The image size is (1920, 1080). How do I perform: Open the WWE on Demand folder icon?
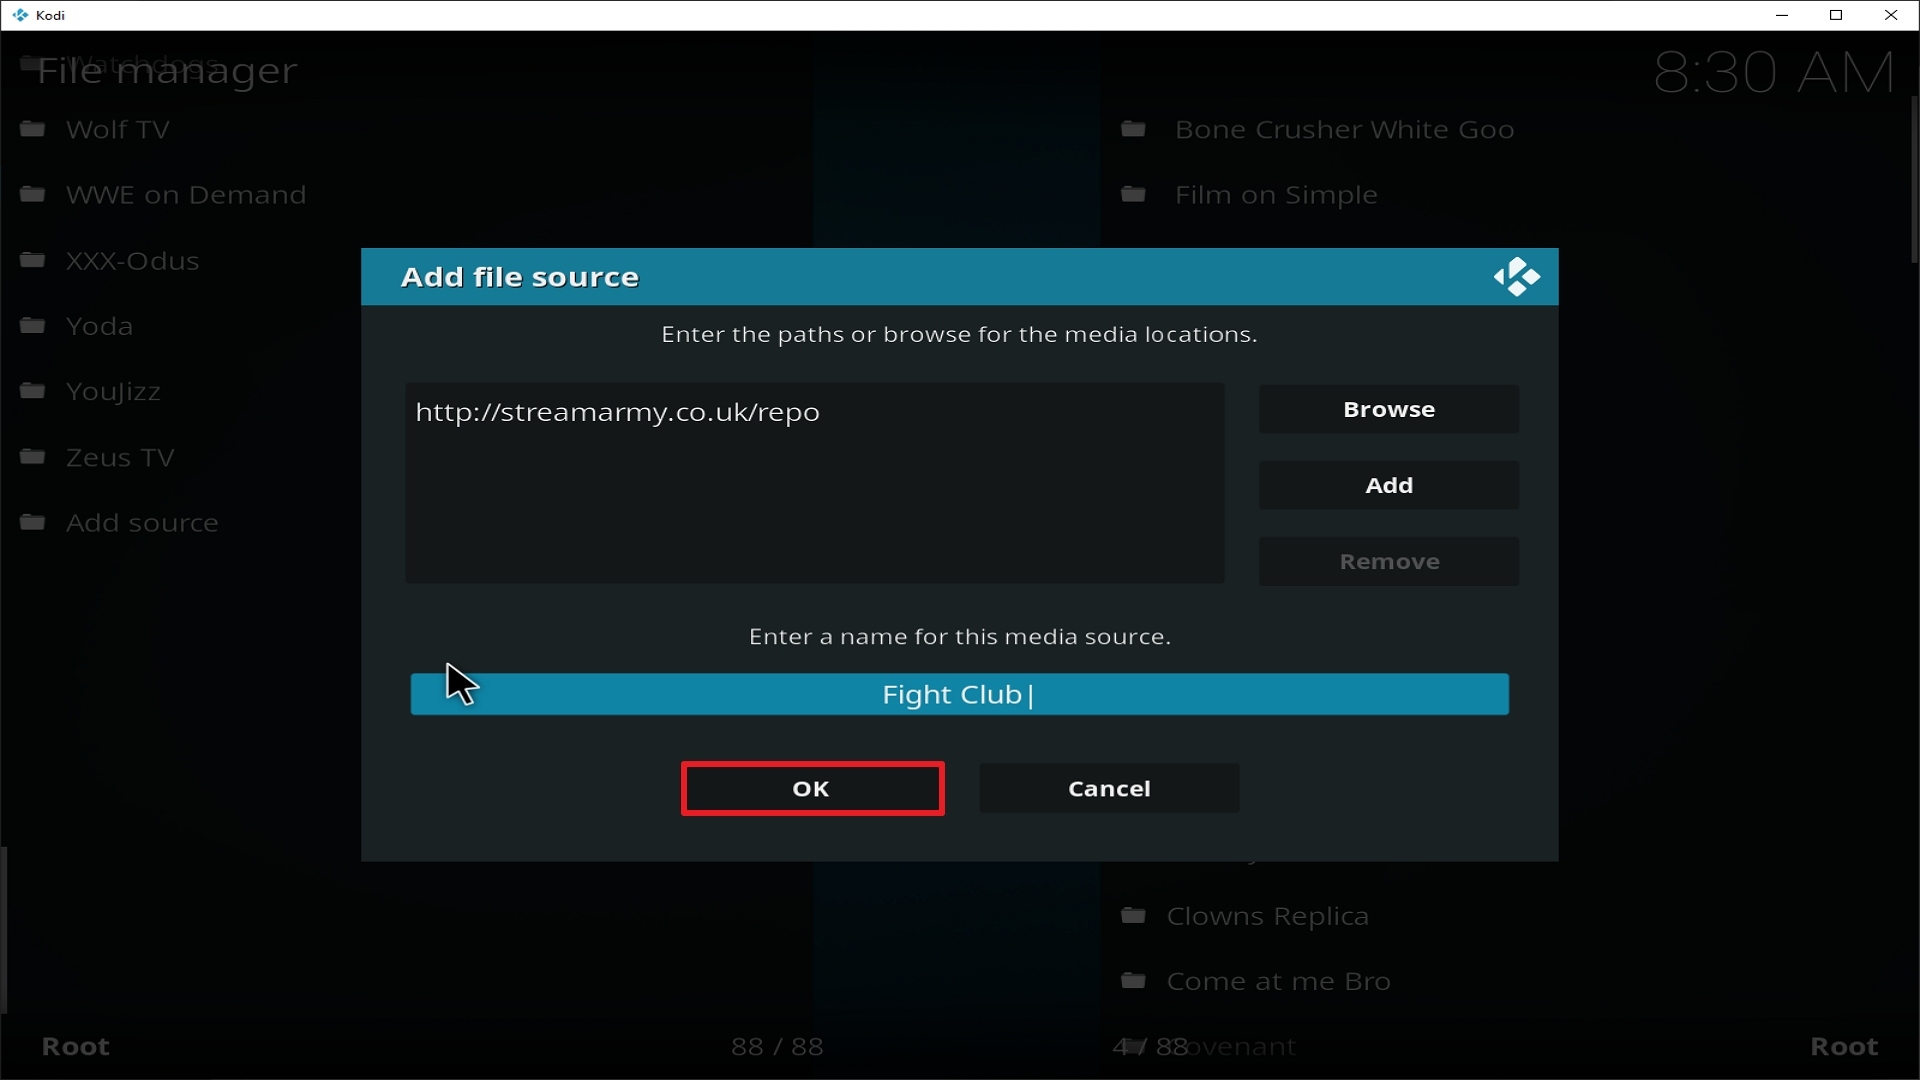pos(33,194)
